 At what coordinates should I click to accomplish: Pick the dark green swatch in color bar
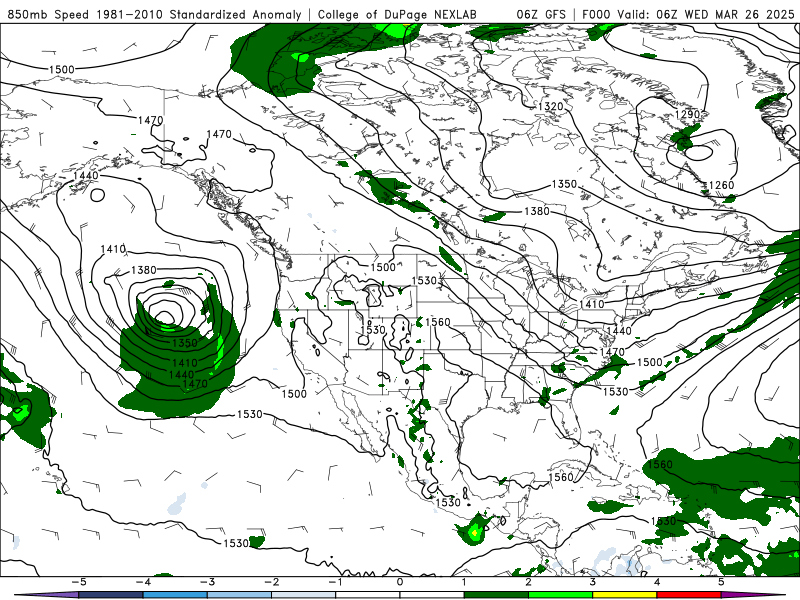tap(496, 595)
